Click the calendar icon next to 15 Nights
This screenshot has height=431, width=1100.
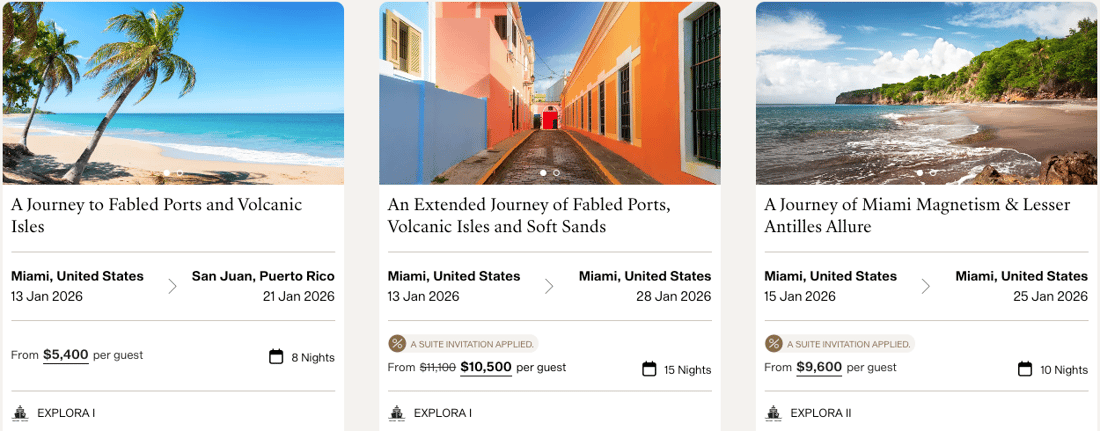tap(649, 369)
